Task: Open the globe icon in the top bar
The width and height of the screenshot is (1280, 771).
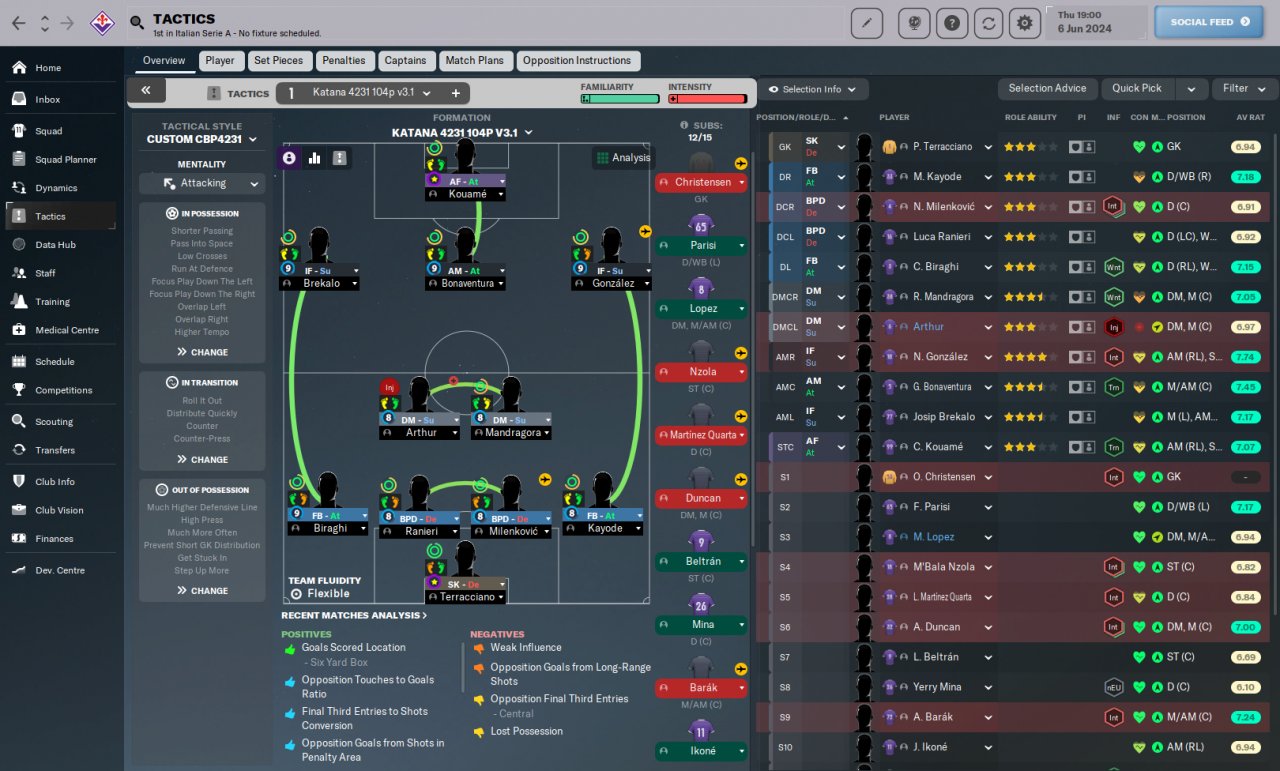Action: coord(914,22)
